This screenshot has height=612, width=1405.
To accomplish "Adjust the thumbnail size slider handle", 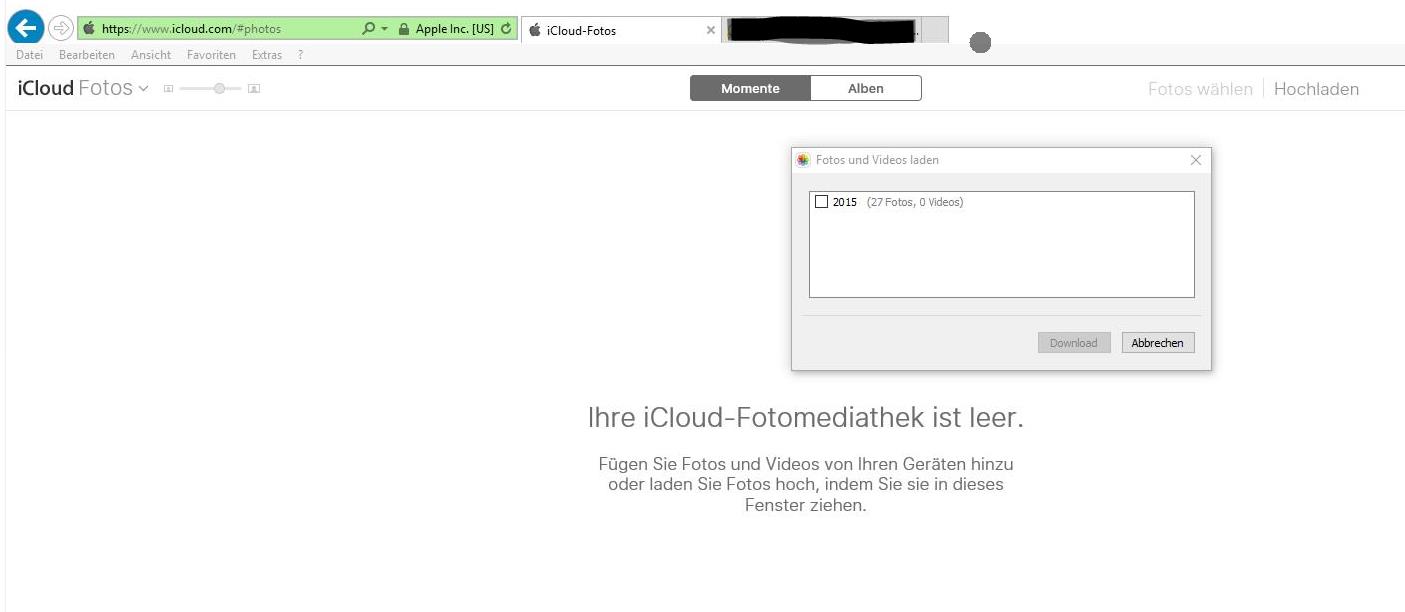I will 220,89.
